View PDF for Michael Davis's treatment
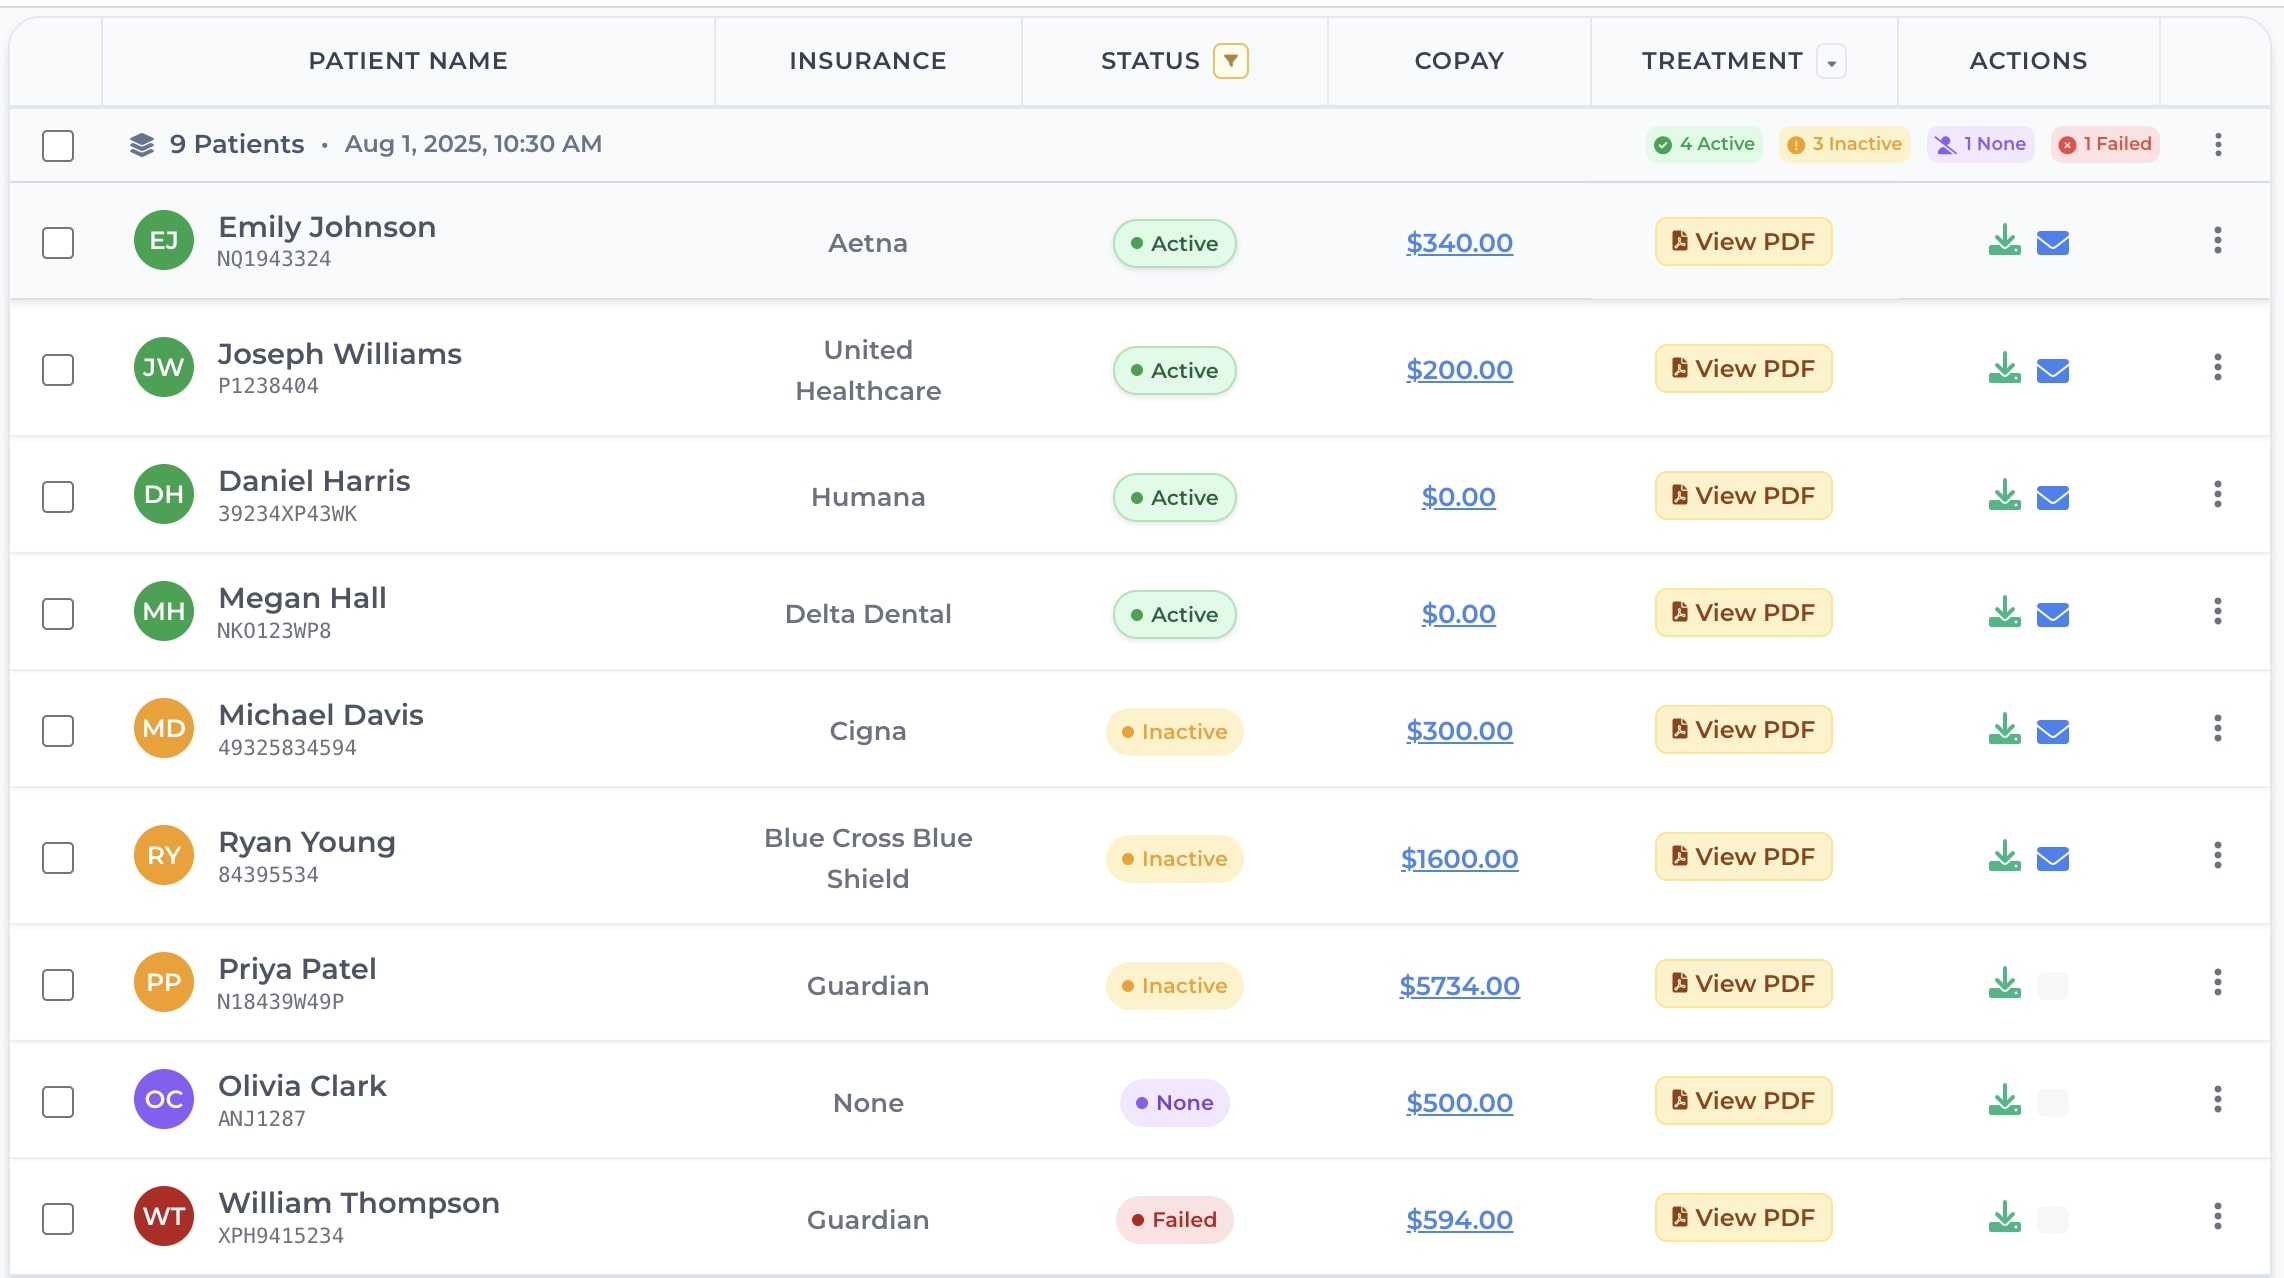The width and height of the screenshot is (2284, 1278). (1742, 729)
